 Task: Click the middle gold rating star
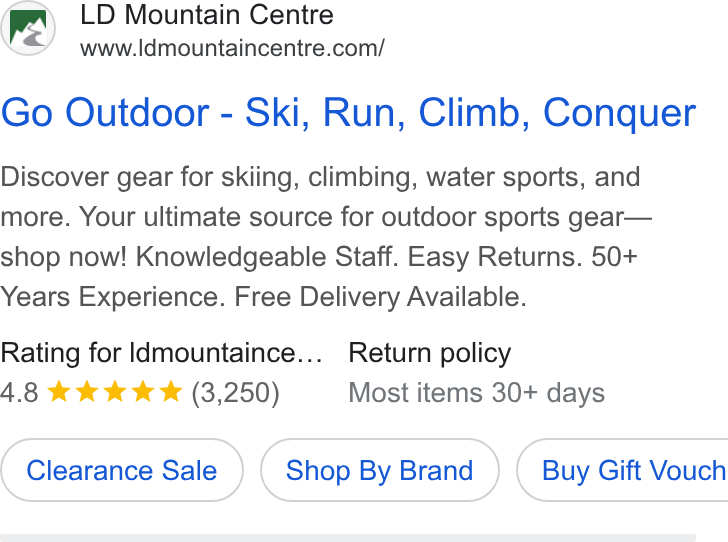tap(115, 391)
